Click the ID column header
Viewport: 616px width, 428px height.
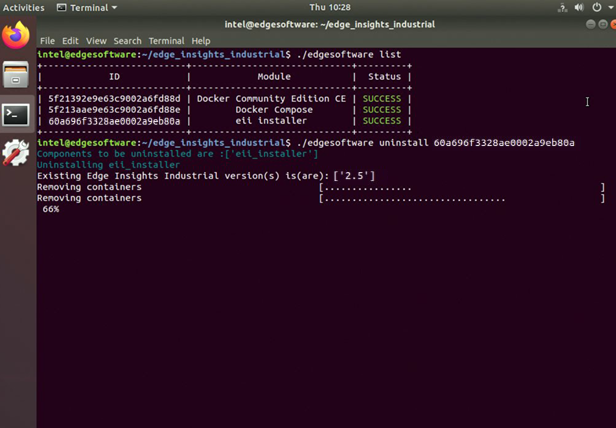(114, 77)
